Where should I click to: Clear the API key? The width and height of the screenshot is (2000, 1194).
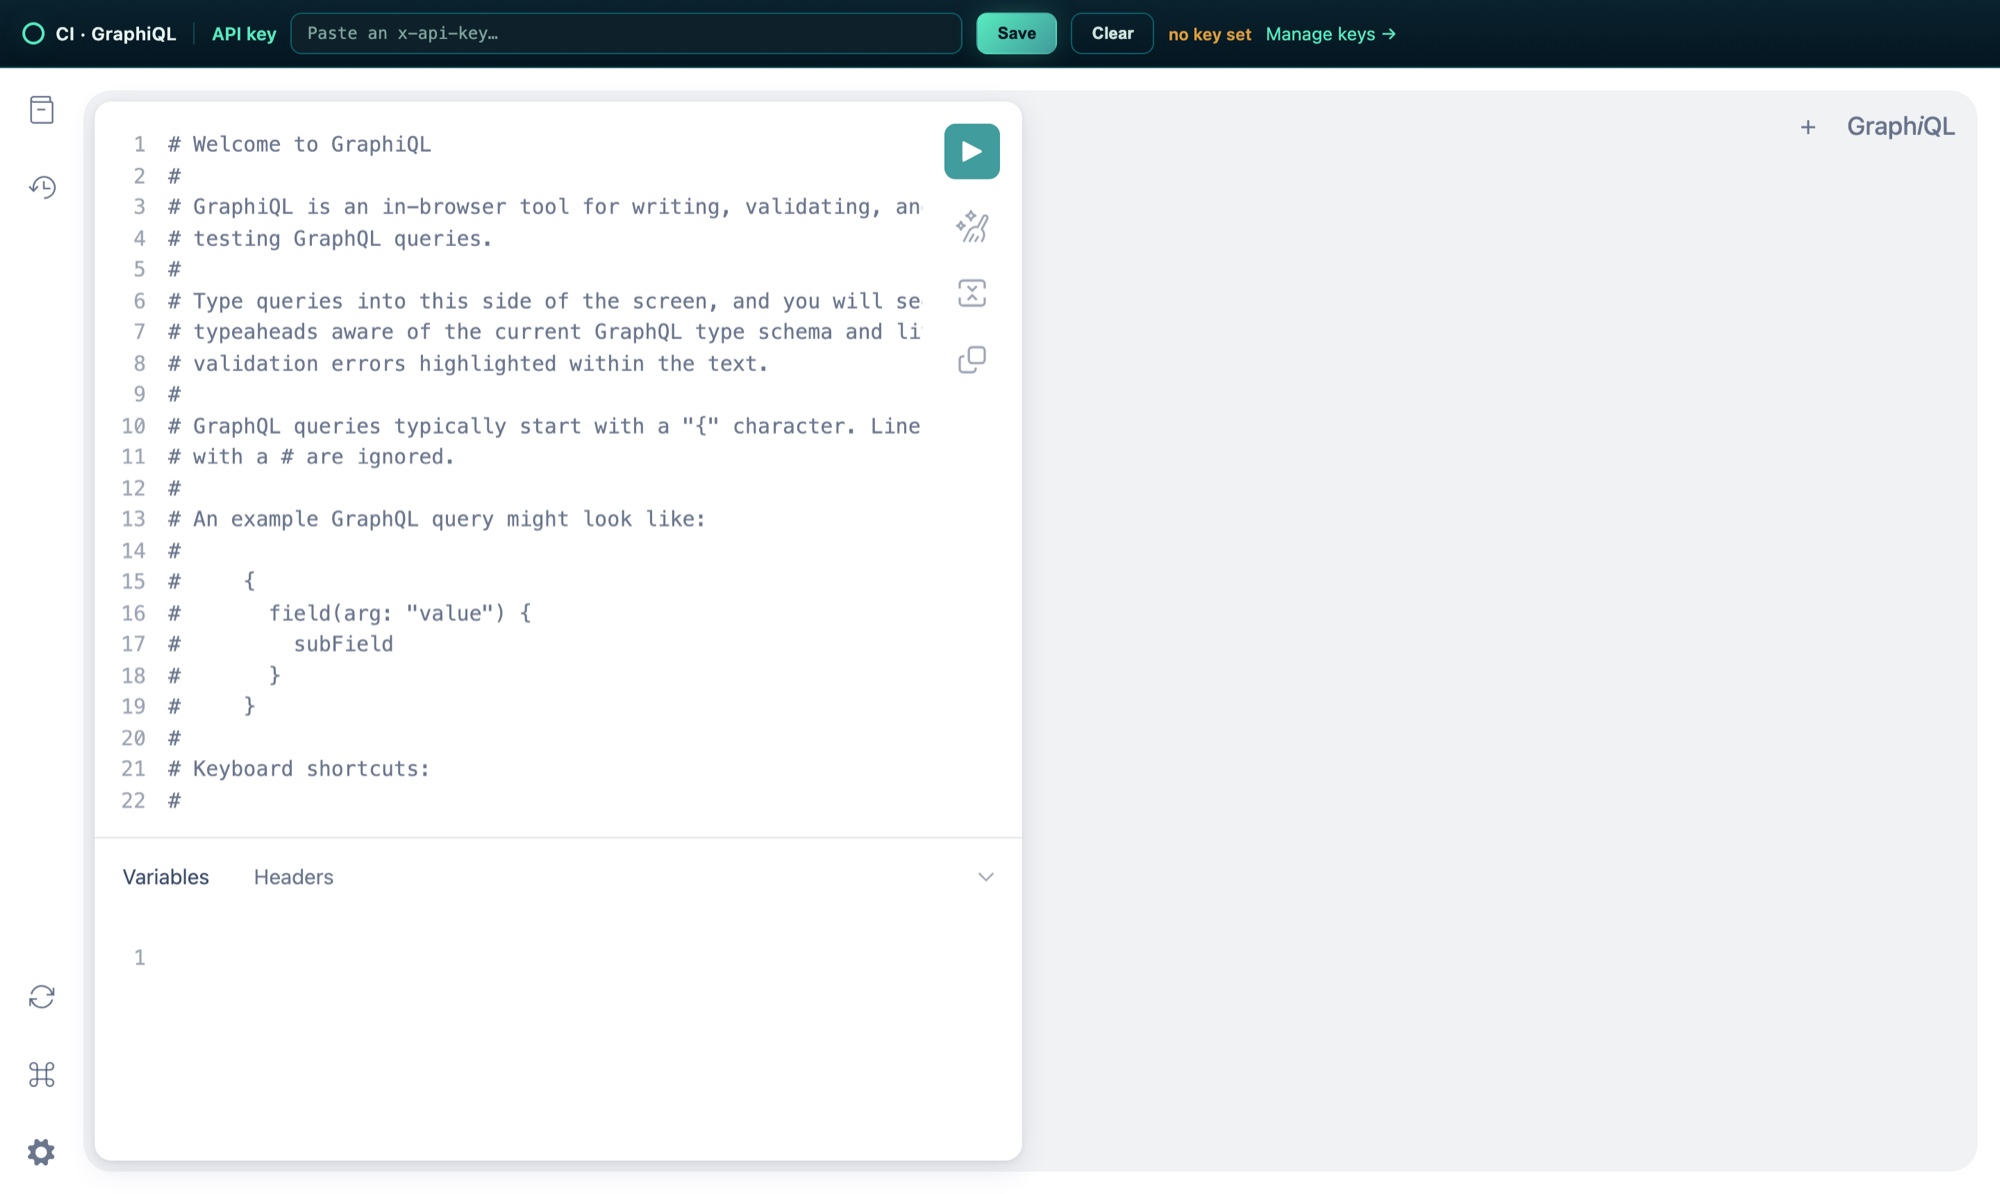[x=1112, y=33]
